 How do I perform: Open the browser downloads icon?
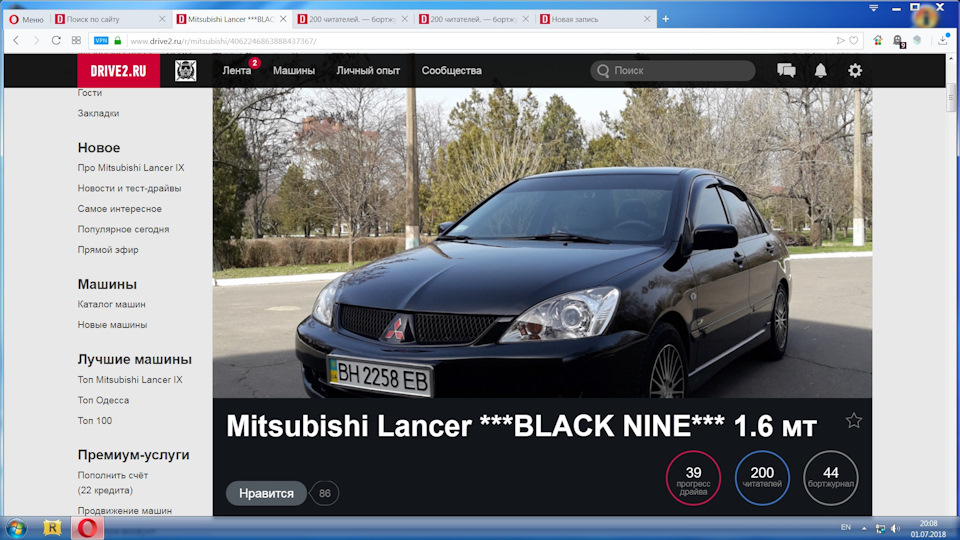pos(942,40)
